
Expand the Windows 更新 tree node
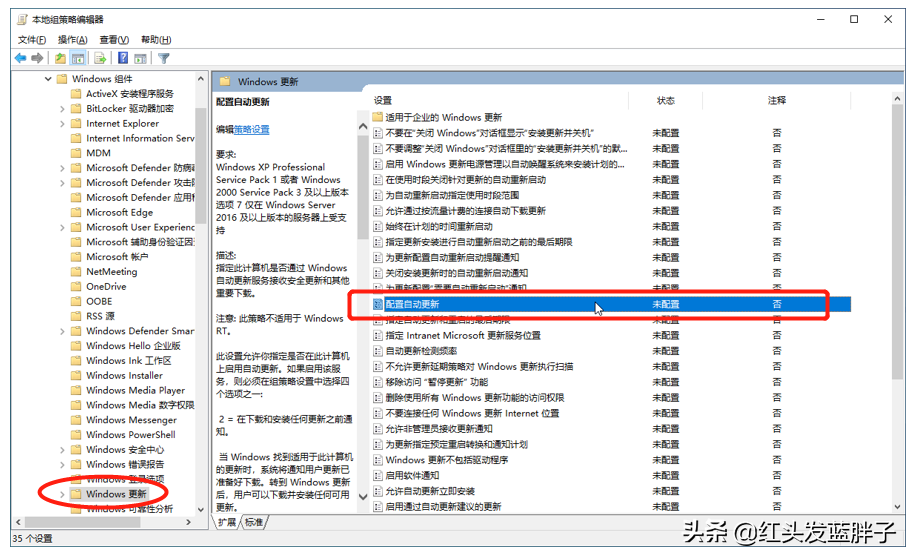(62, 494)
